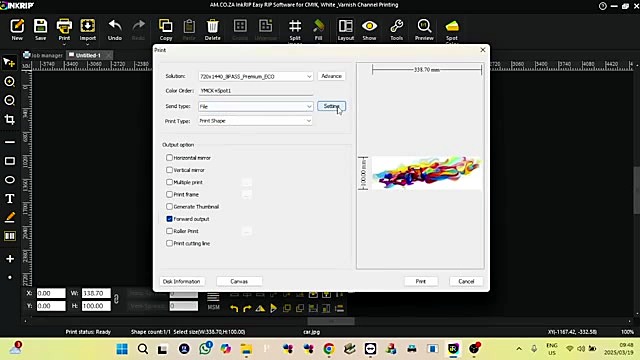Select the pencil tool in left sidebar
This screenshot has width=640, height=360.
tap(9, 218)
